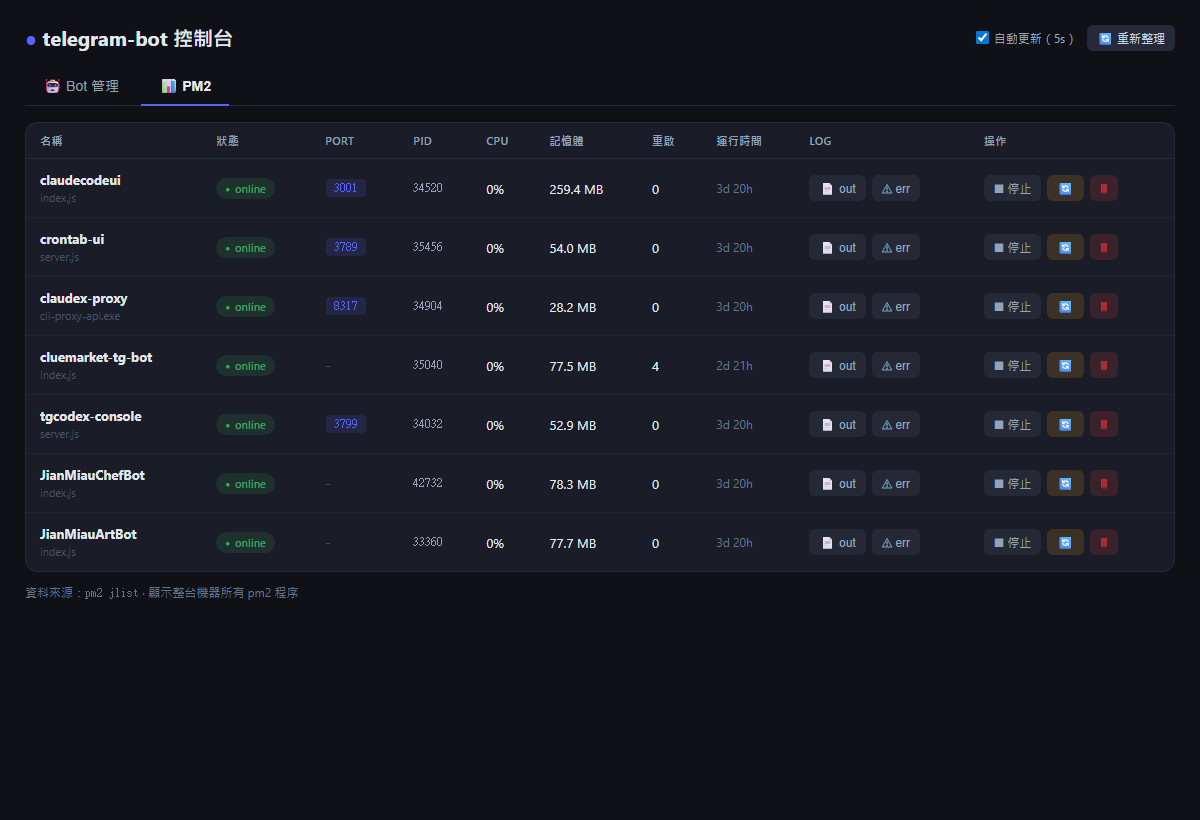Delete the cluemarket-tg-bot process icon
Screen dimensions: 1200x820
(1104, 365)
